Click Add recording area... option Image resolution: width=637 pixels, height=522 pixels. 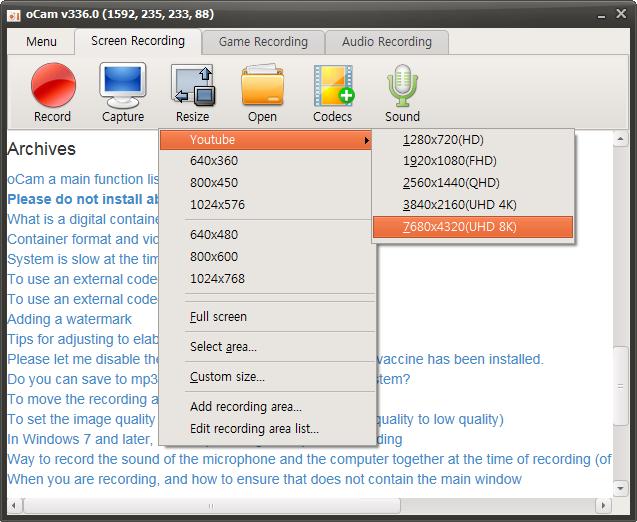pos(245,407)
